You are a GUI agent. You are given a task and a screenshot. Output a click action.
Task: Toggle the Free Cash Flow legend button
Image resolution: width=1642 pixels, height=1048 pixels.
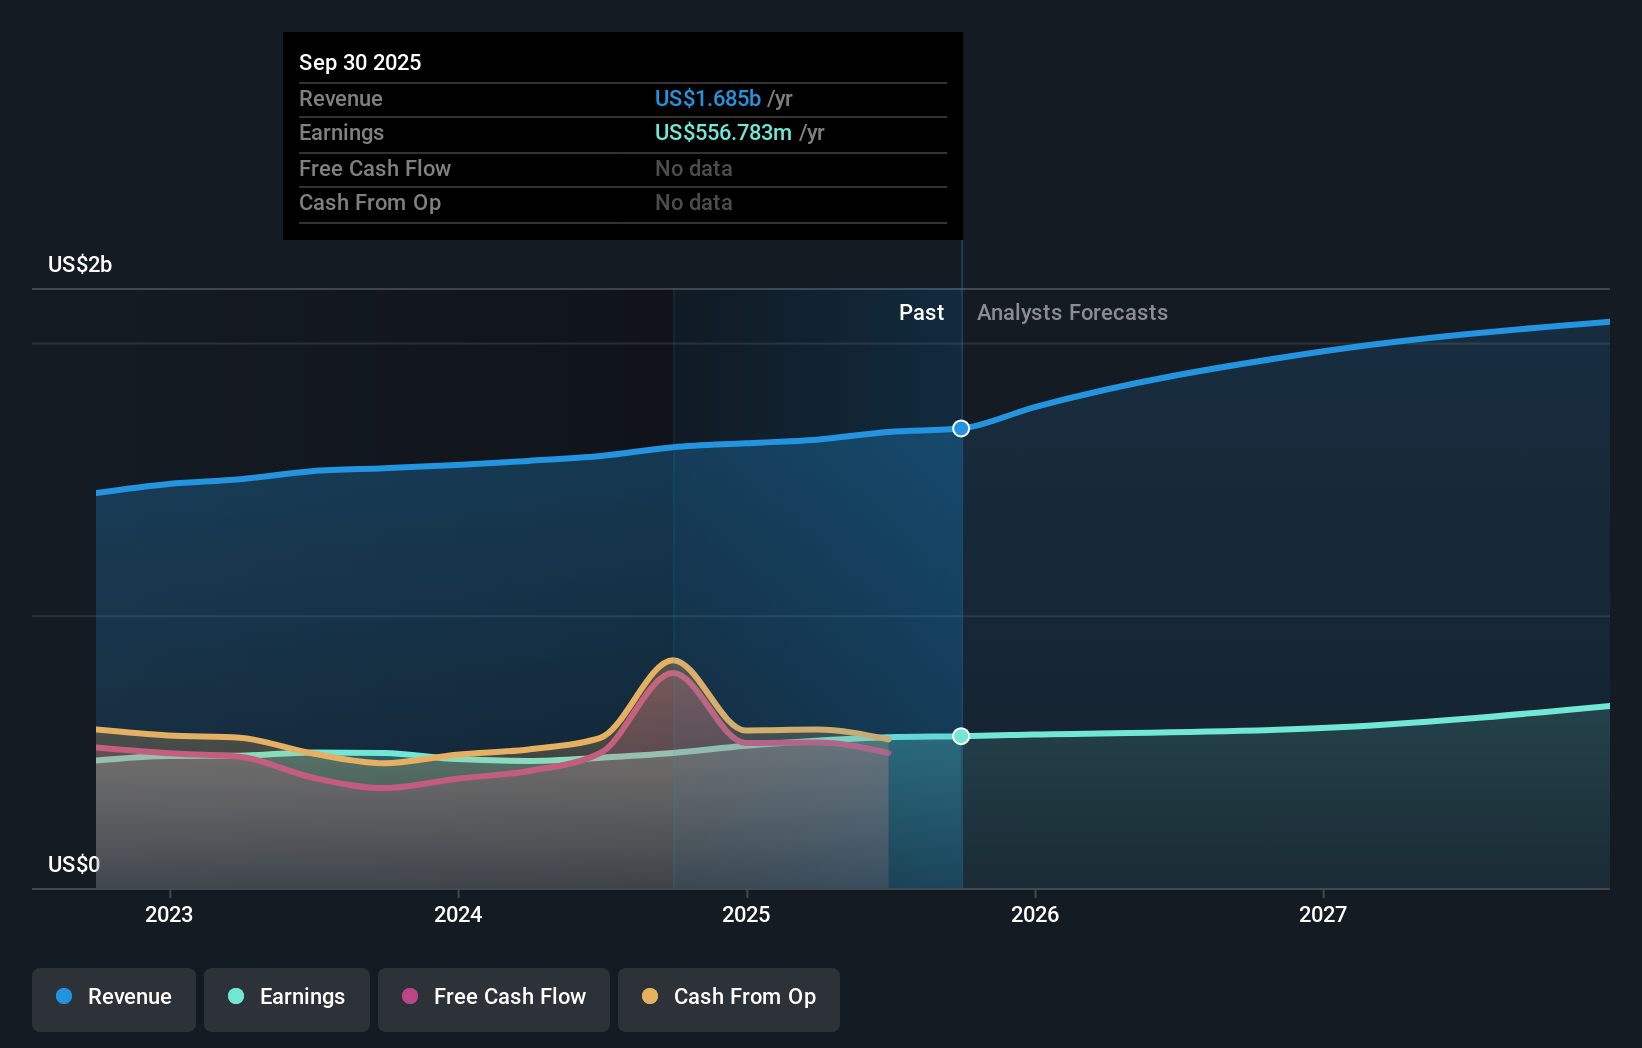point(494,999)
